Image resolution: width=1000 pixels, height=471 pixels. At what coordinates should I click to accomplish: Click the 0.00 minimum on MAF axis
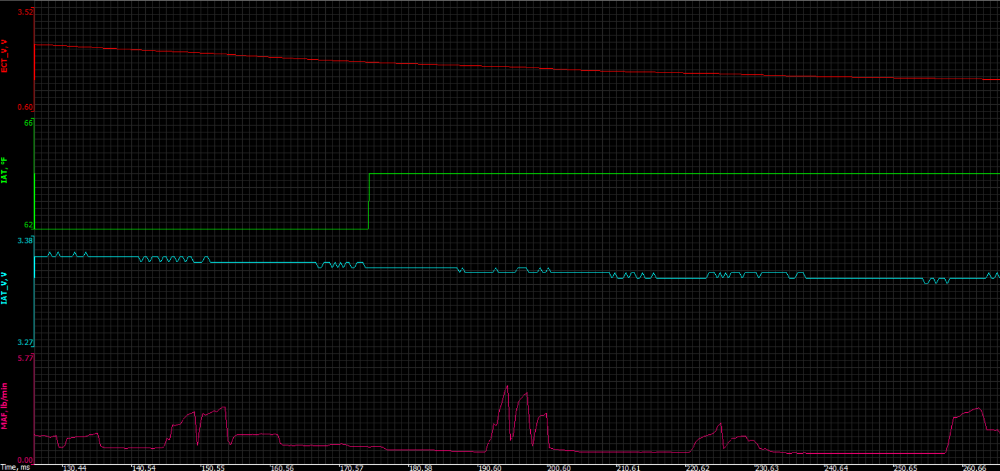coord(26,459)
